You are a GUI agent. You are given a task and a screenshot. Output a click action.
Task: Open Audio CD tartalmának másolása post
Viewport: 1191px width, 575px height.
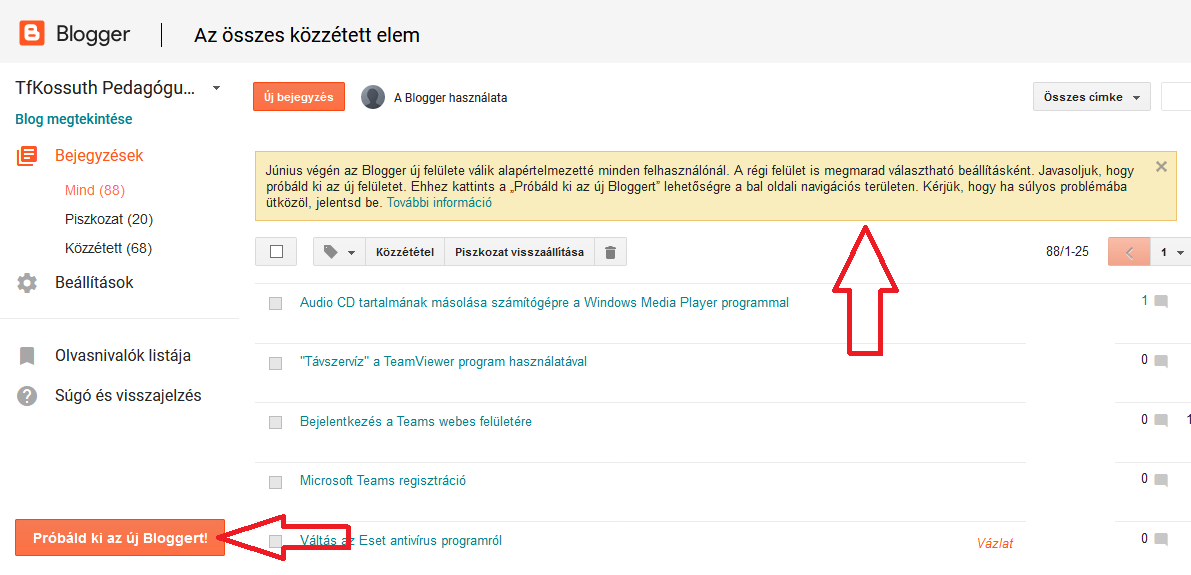tap(545, 302)
